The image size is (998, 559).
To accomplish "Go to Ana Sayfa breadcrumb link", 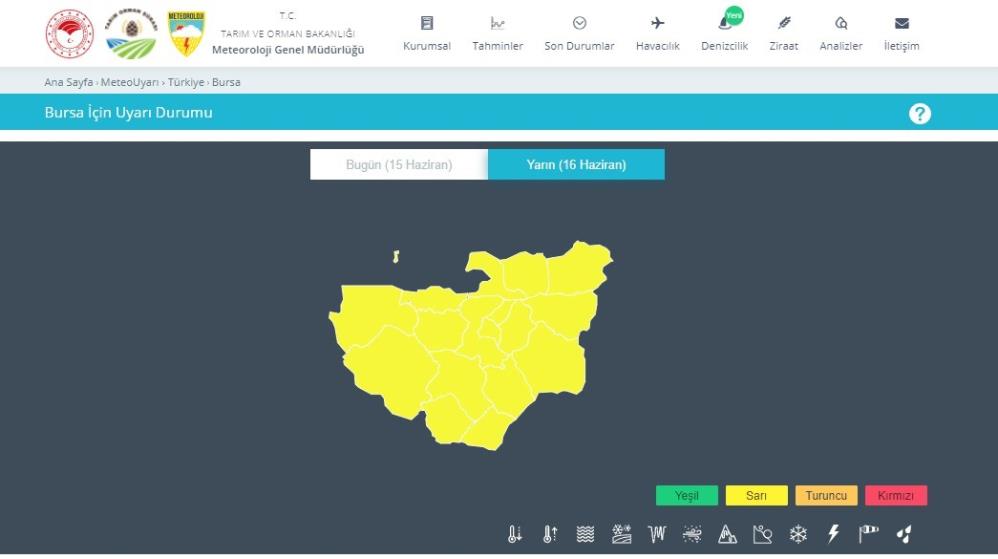I will click(x=68, y=82).
